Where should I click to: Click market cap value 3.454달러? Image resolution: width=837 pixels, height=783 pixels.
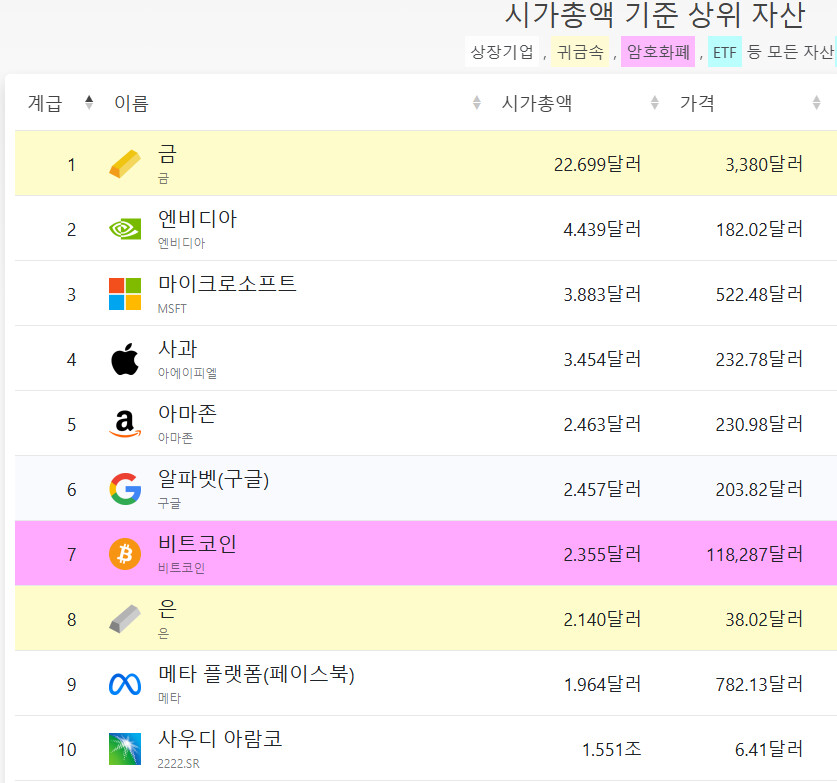(x=602, y=359)
